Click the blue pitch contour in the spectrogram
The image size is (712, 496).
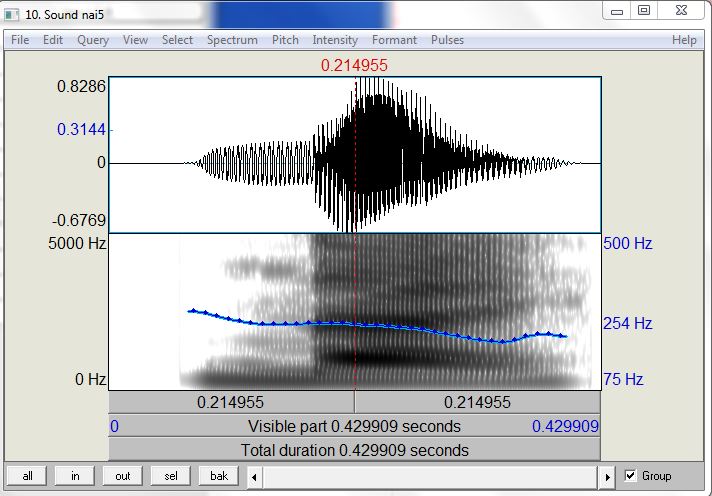coord(377,325)
